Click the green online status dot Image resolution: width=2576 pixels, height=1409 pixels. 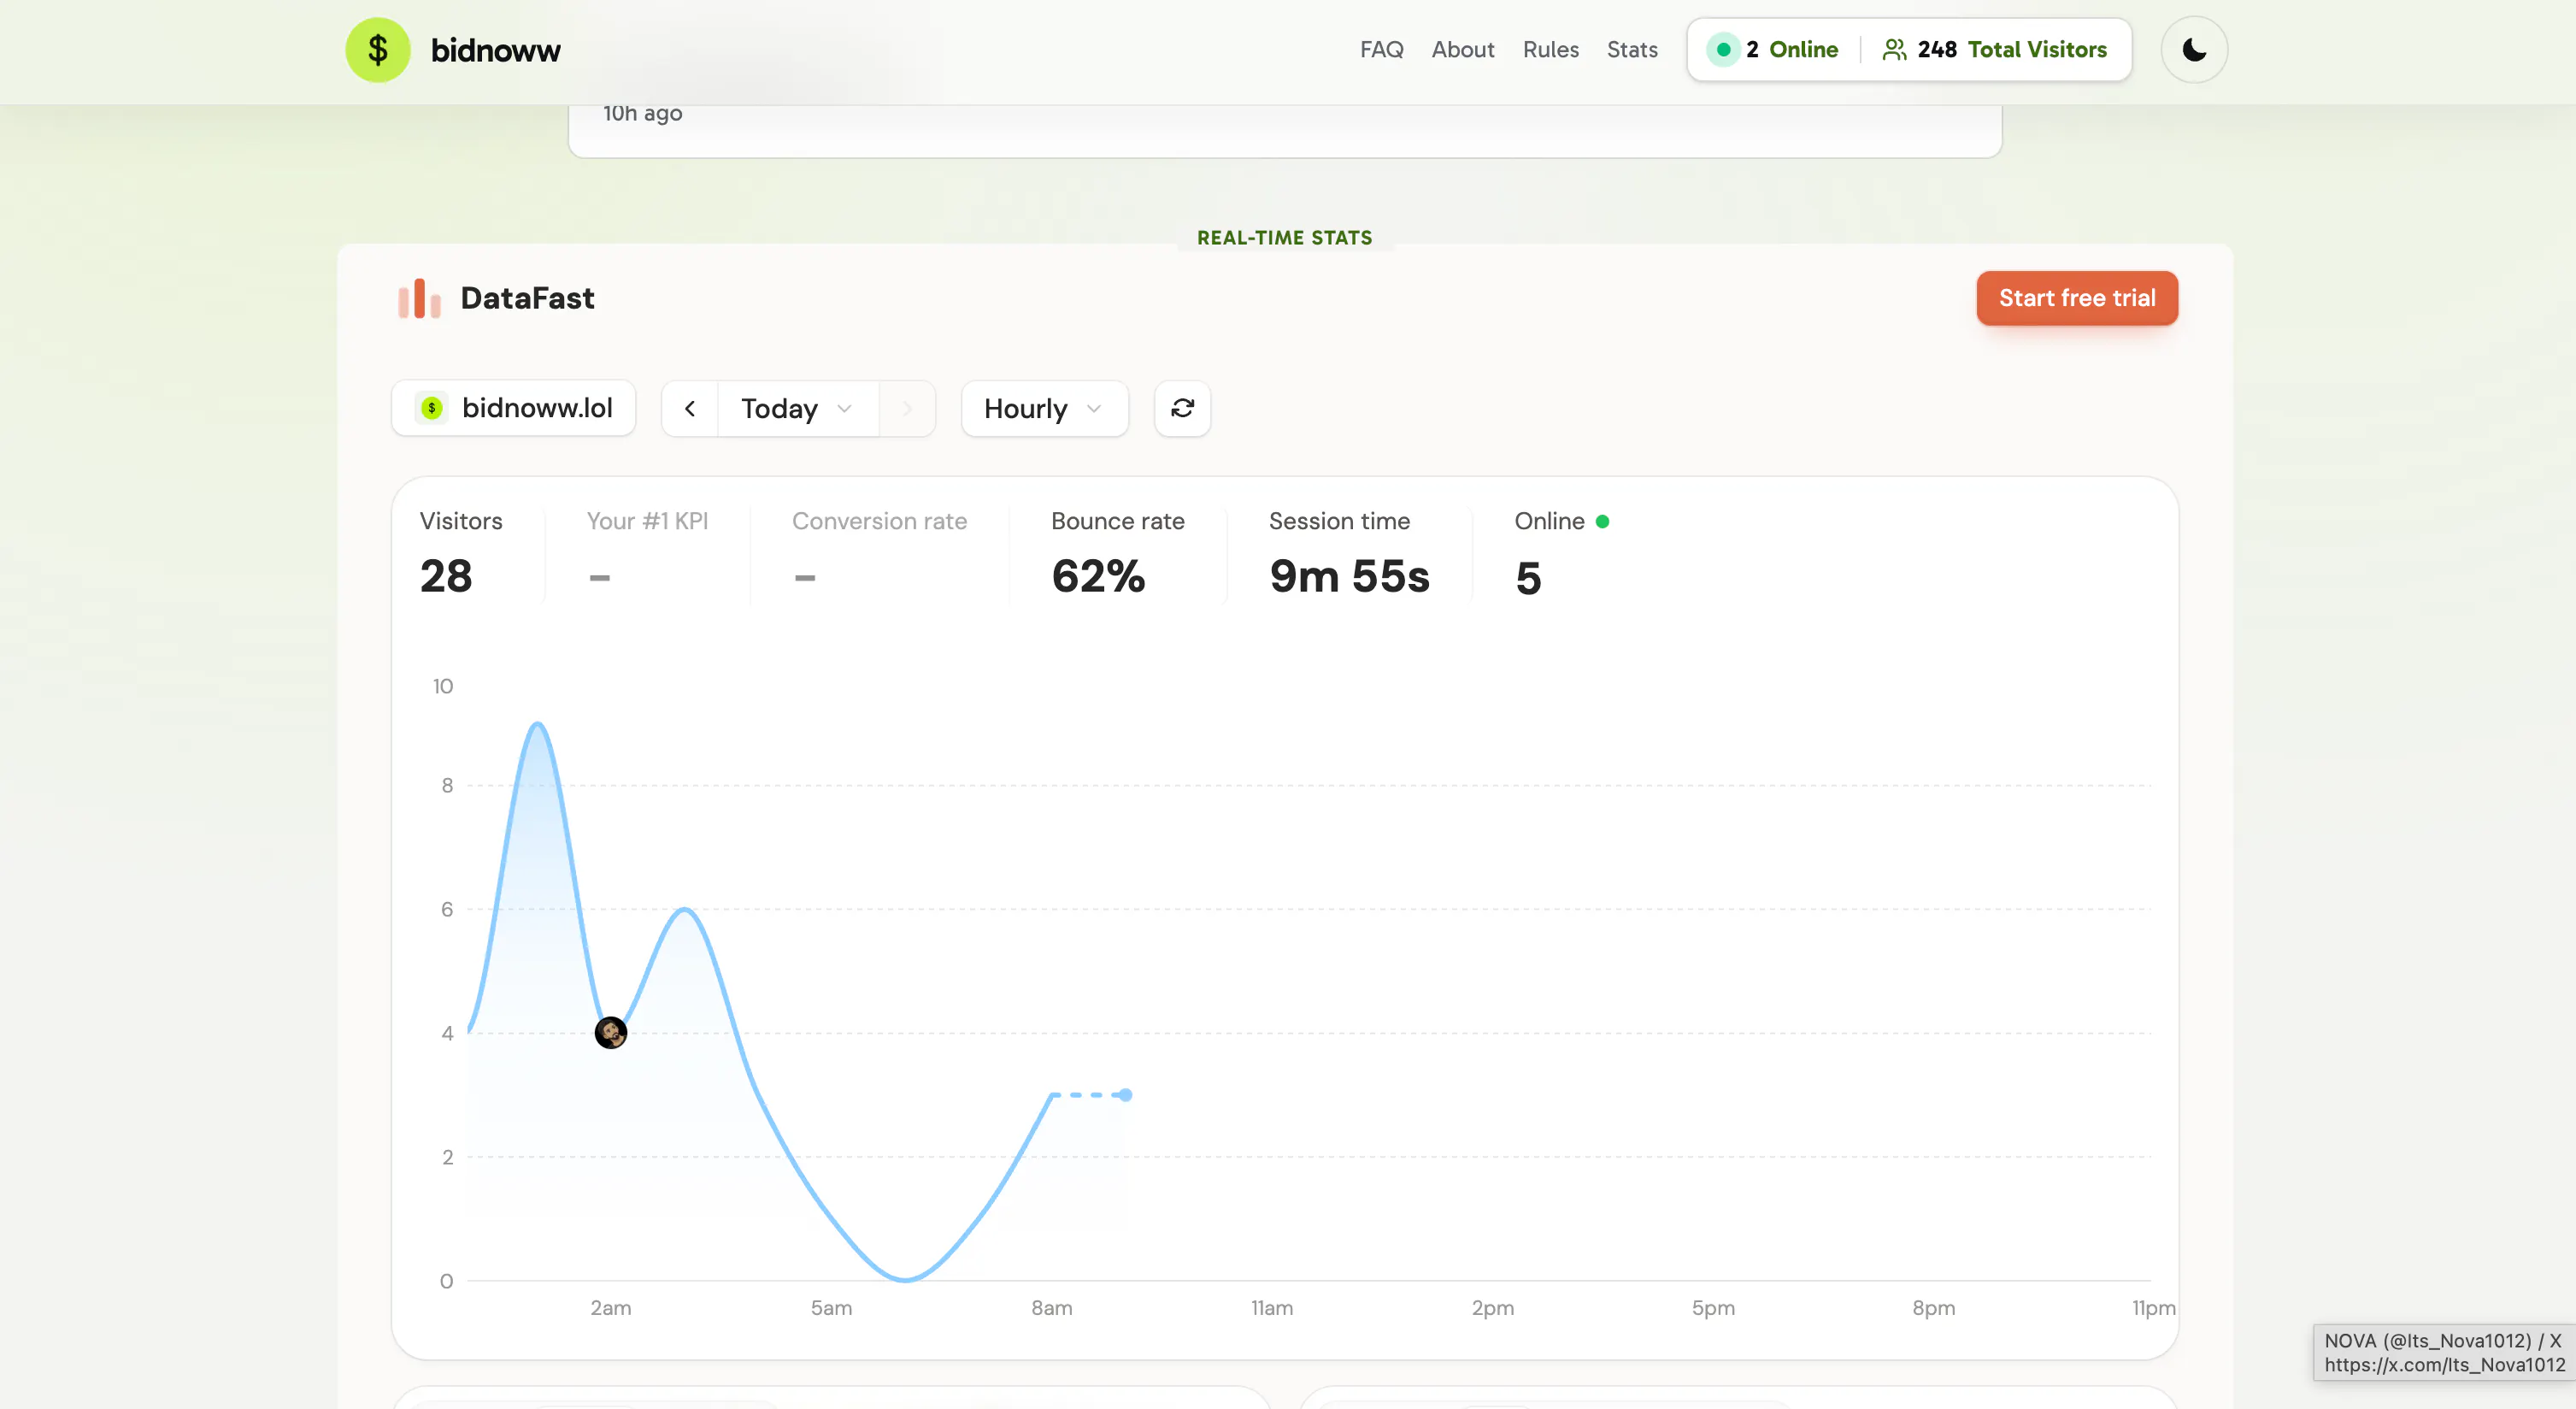pos(1723,49)
